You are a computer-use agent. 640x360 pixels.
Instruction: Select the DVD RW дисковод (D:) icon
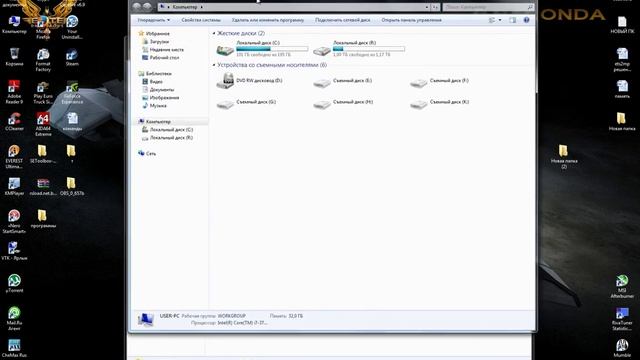[x=225, y=81]
